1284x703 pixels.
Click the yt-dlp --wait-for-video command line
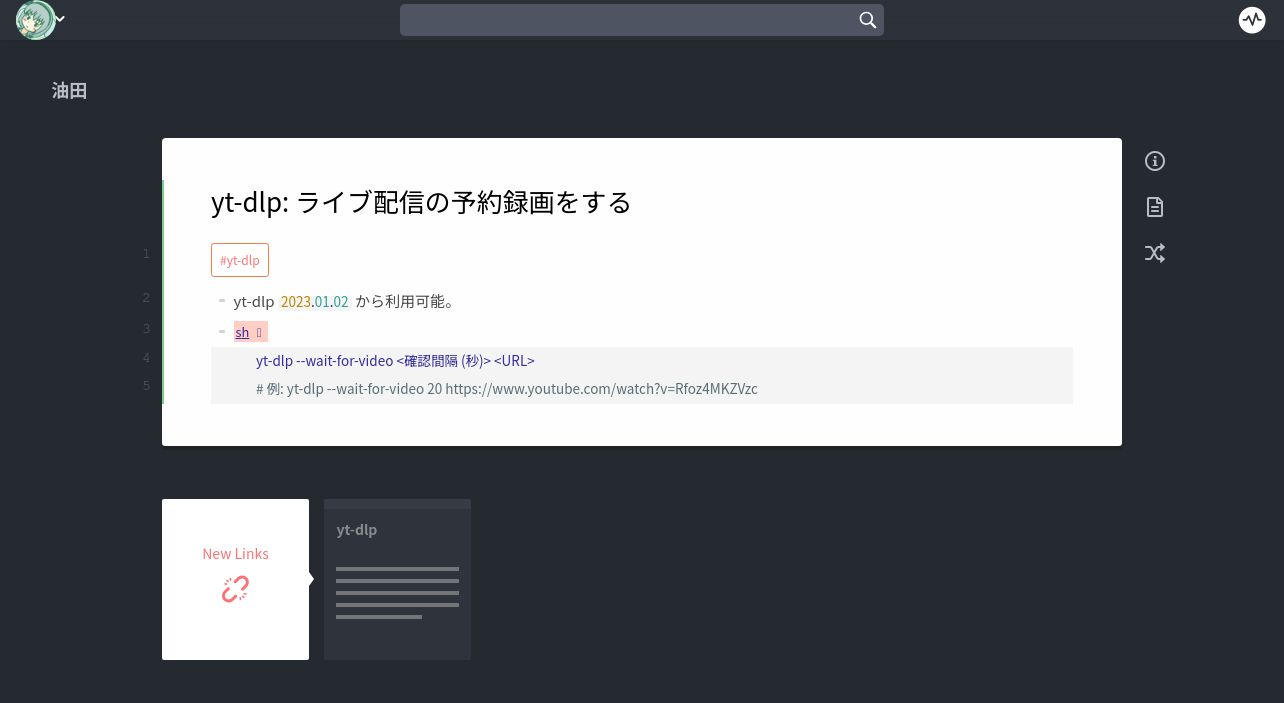395,360
